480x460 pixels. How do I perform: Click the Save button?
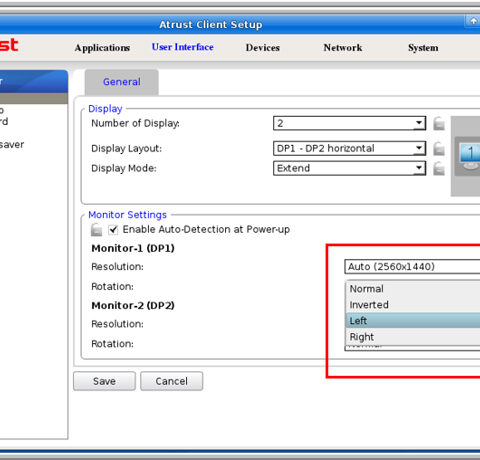click(104, 381)
